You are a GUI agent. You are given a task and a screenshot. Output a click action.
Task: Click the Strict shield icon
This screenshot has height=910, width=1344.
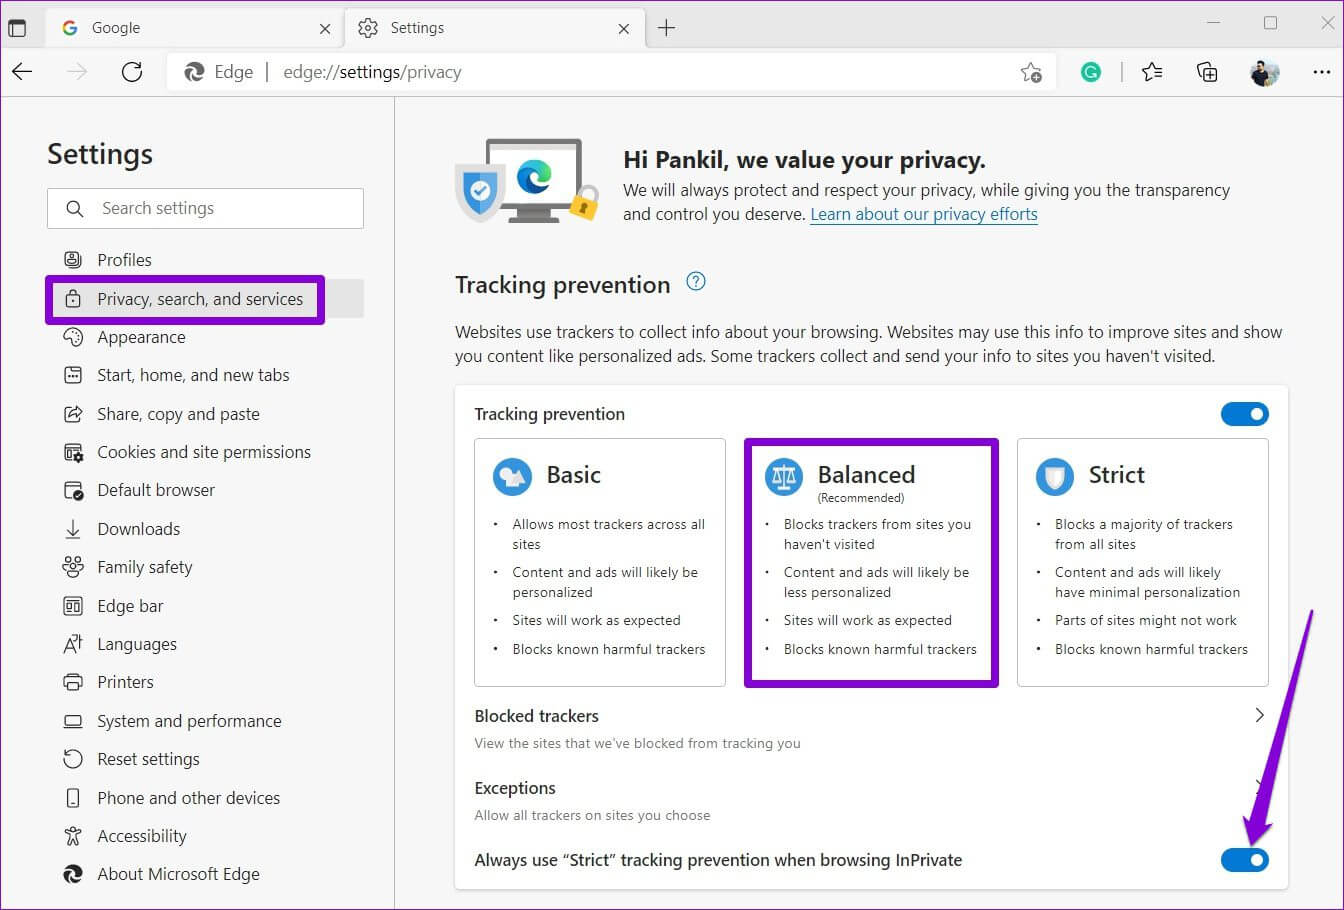(x=1055, y=476)
